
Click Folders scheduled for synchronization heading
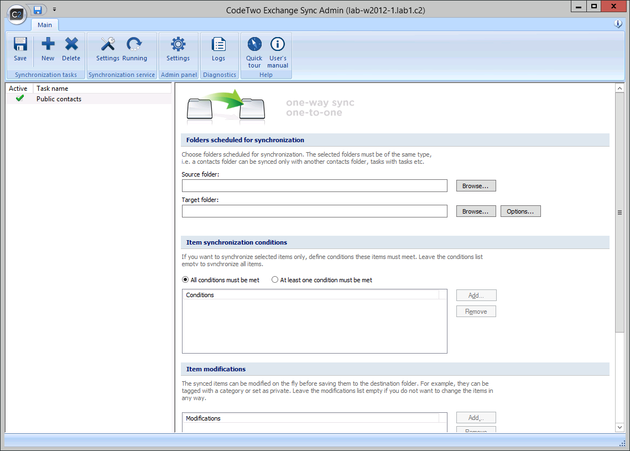(245, 140)
